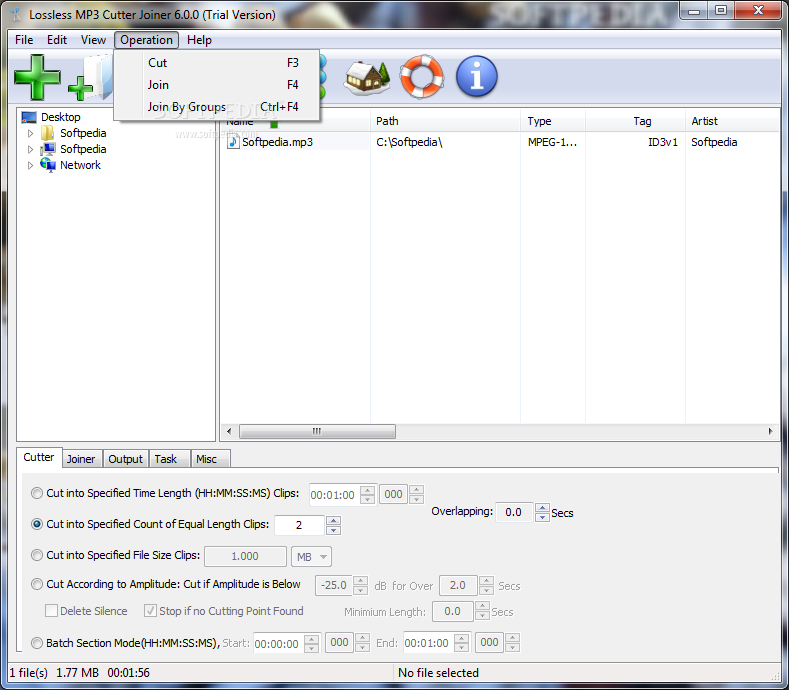Screen dimensions: 789x690
Task: Open the View menu
Action: [x=93, y=40]
